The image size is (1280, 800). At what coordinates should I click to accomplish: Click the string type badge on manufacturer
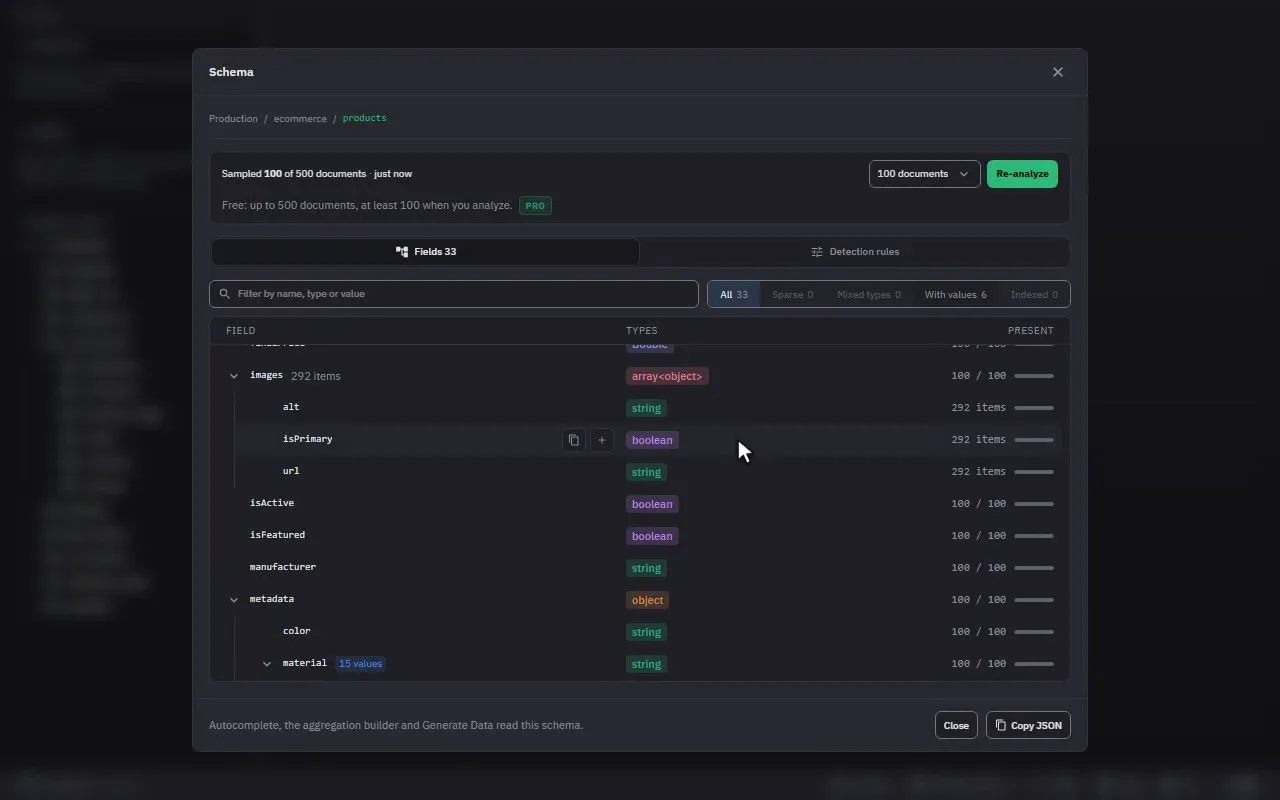[646, 568]
